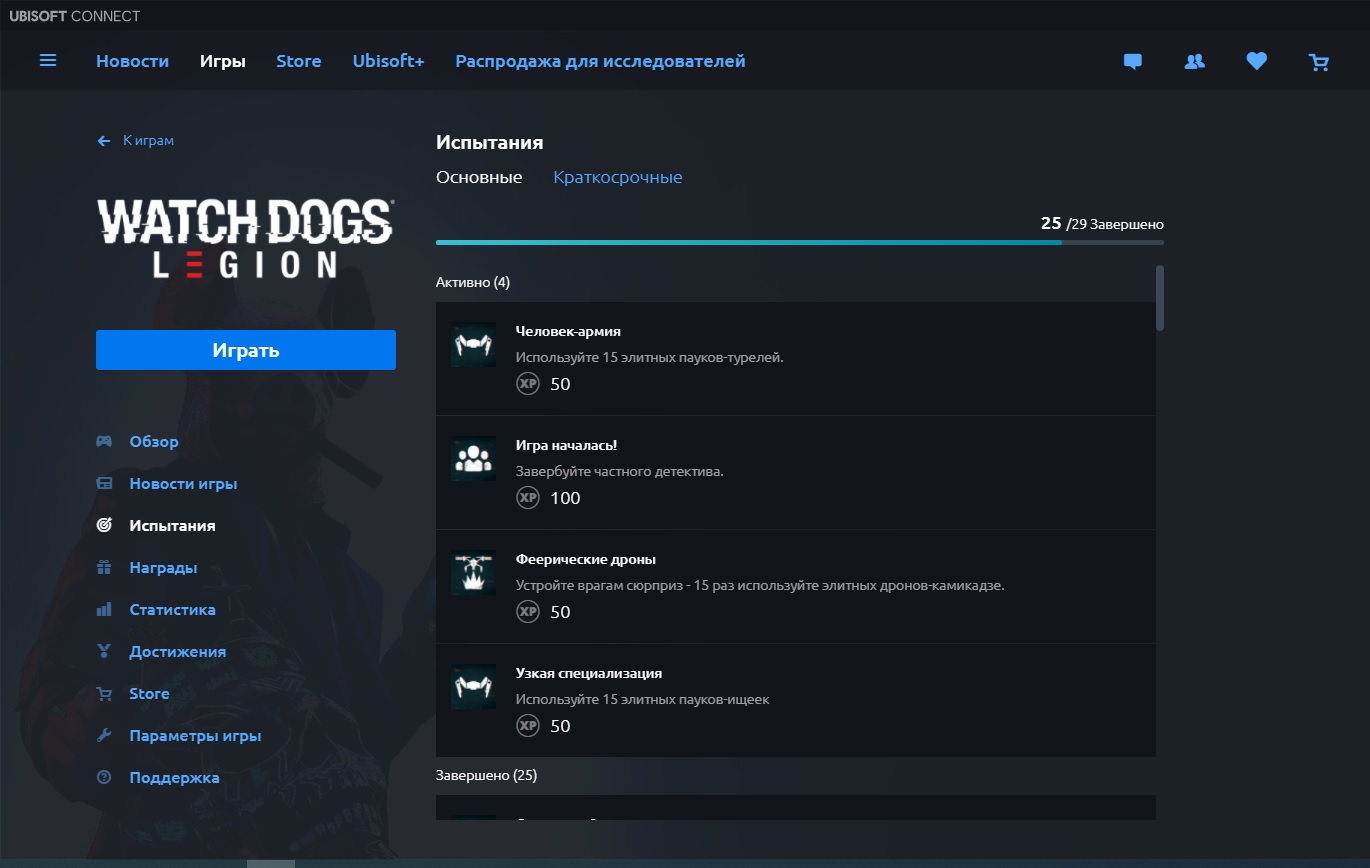Click the question mark icon next to Поддержка
Screen dimensions: 1370x868
[x=104, y=778]
